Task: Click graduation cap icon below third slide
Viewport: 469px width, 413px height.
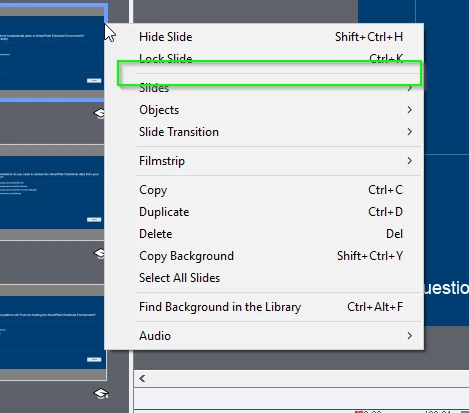Action: [x=101, y=394]
